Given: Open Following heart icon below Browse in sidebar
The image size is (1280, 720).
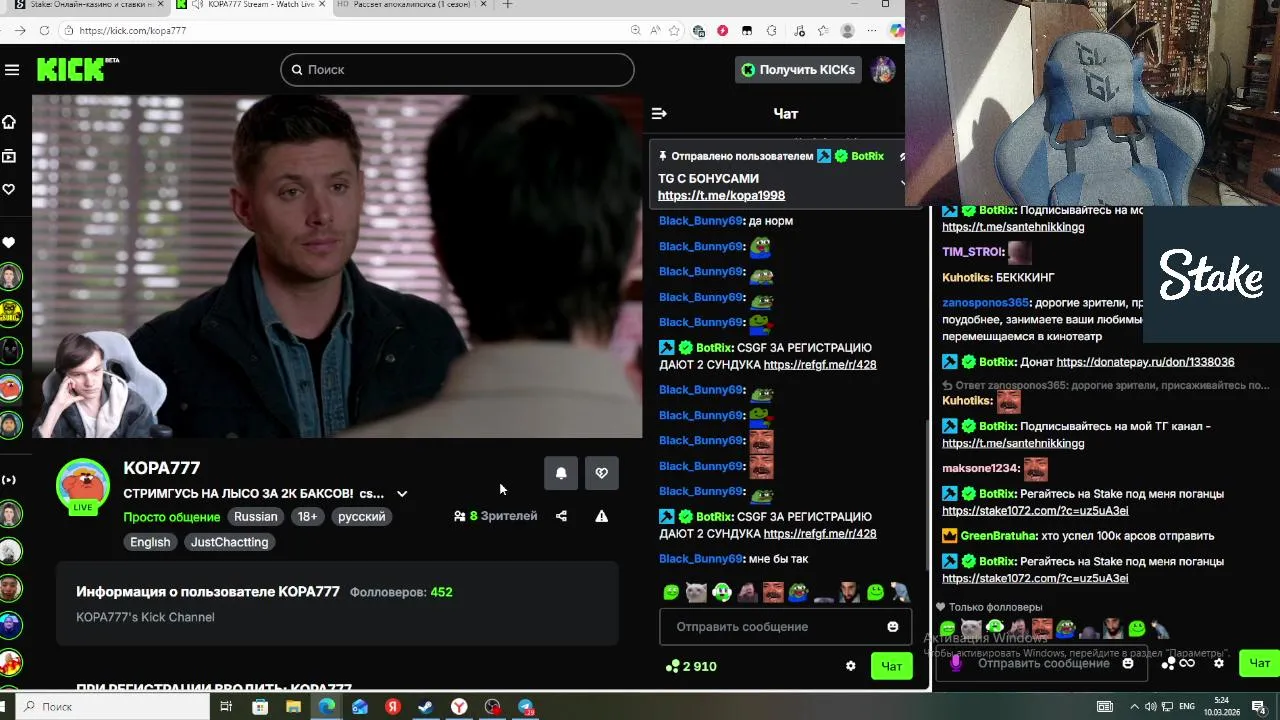Looking at the screenshot, I should 9,189.
